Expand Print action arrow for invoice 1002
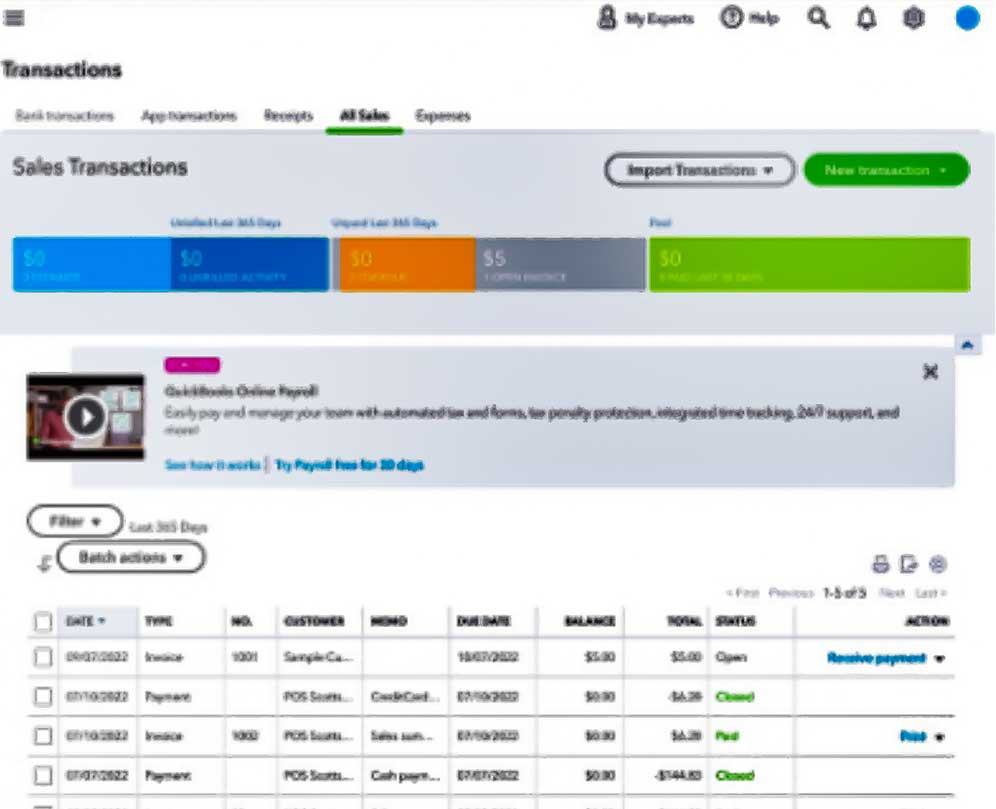 [939, 737]
